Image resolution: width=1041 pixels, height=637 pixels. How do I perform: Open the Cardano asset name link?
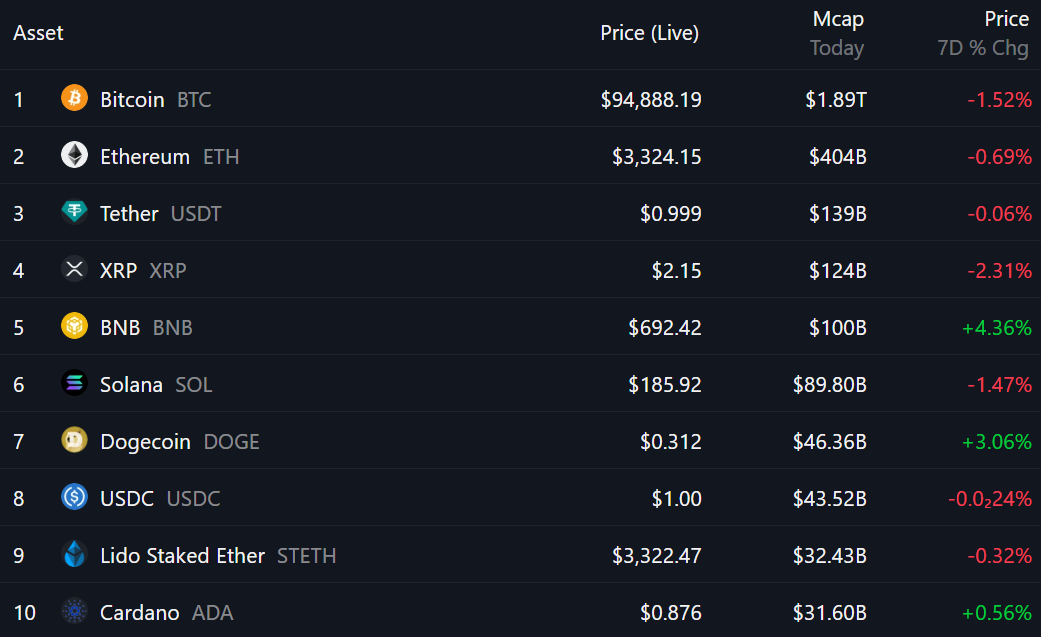(139, 612)
